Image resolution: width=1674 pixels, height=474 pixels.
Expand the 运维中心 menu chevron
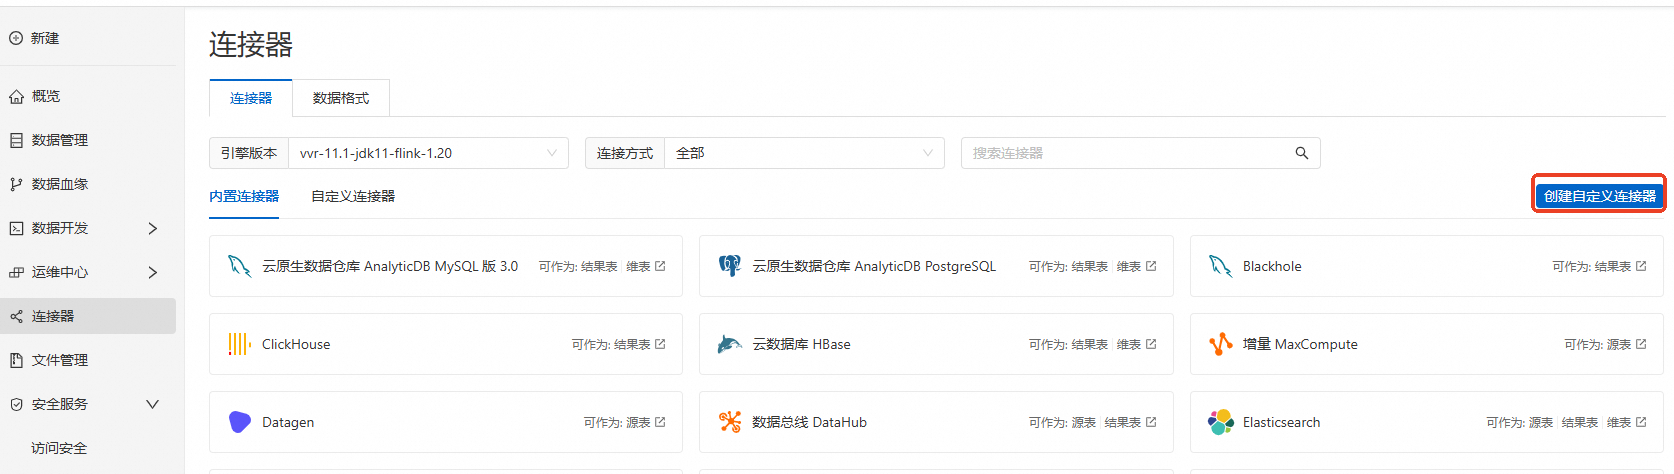point(153,272)
